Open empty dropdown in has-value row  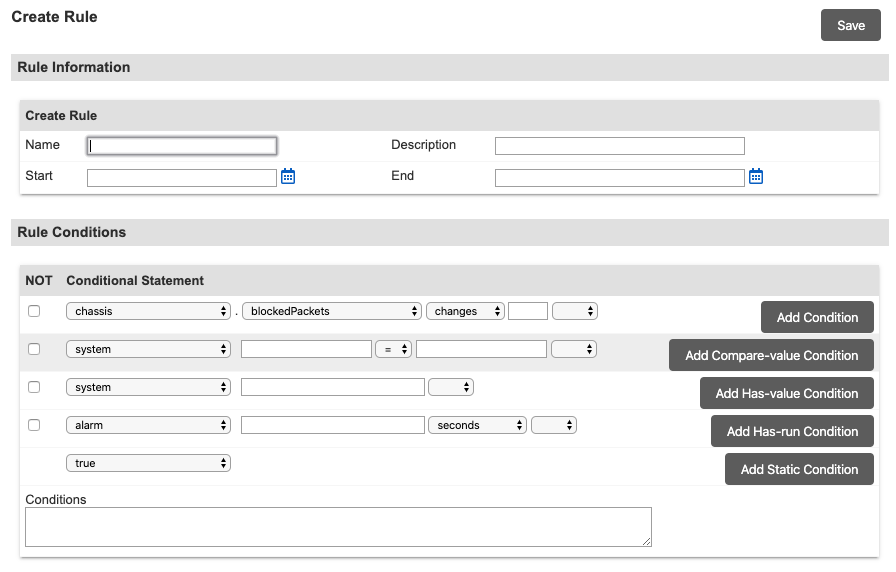click(x=451, y=387)
